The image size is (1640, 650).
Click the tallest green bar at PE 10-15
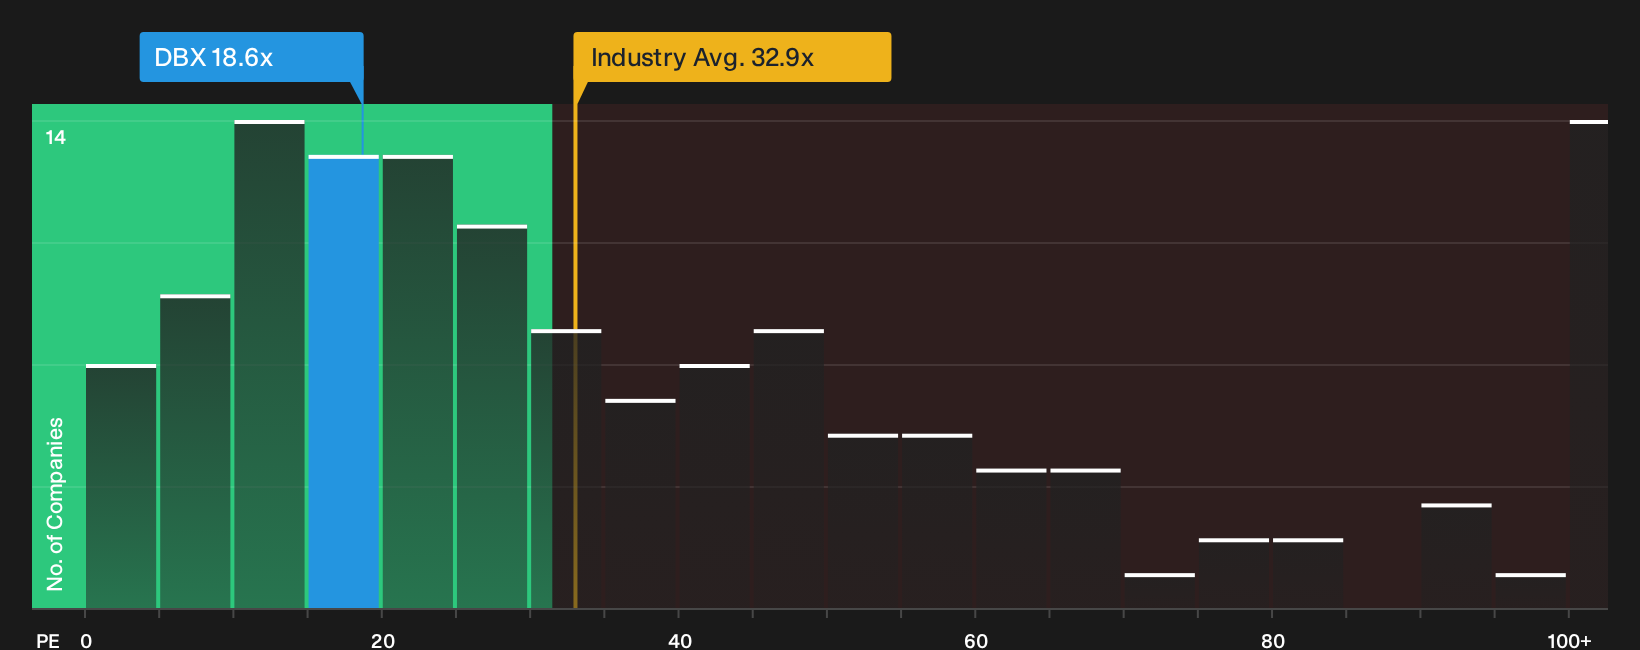click(x=269, y=365)
